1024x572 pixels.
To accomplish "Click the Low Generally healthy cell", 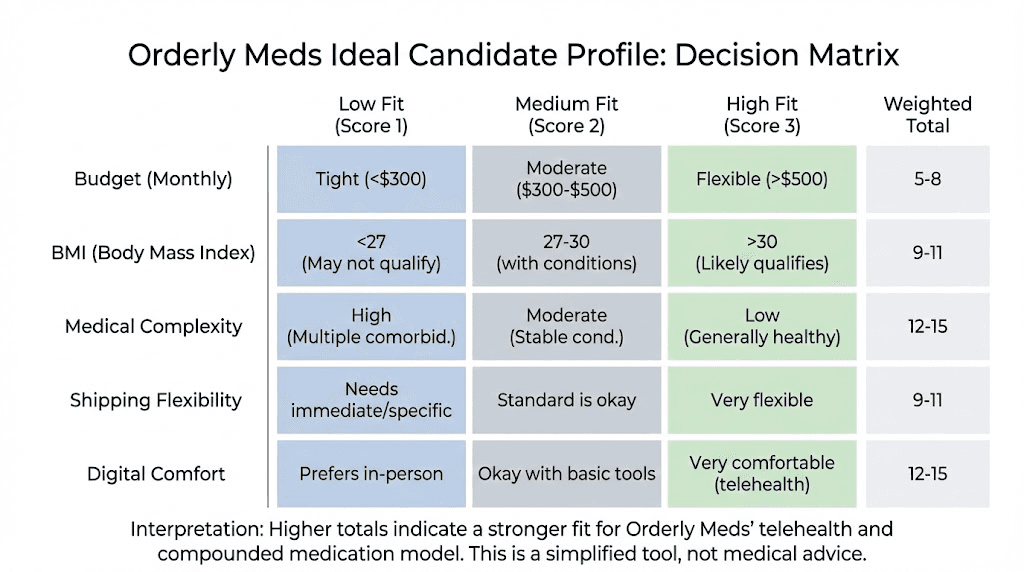I will point(761,326).
